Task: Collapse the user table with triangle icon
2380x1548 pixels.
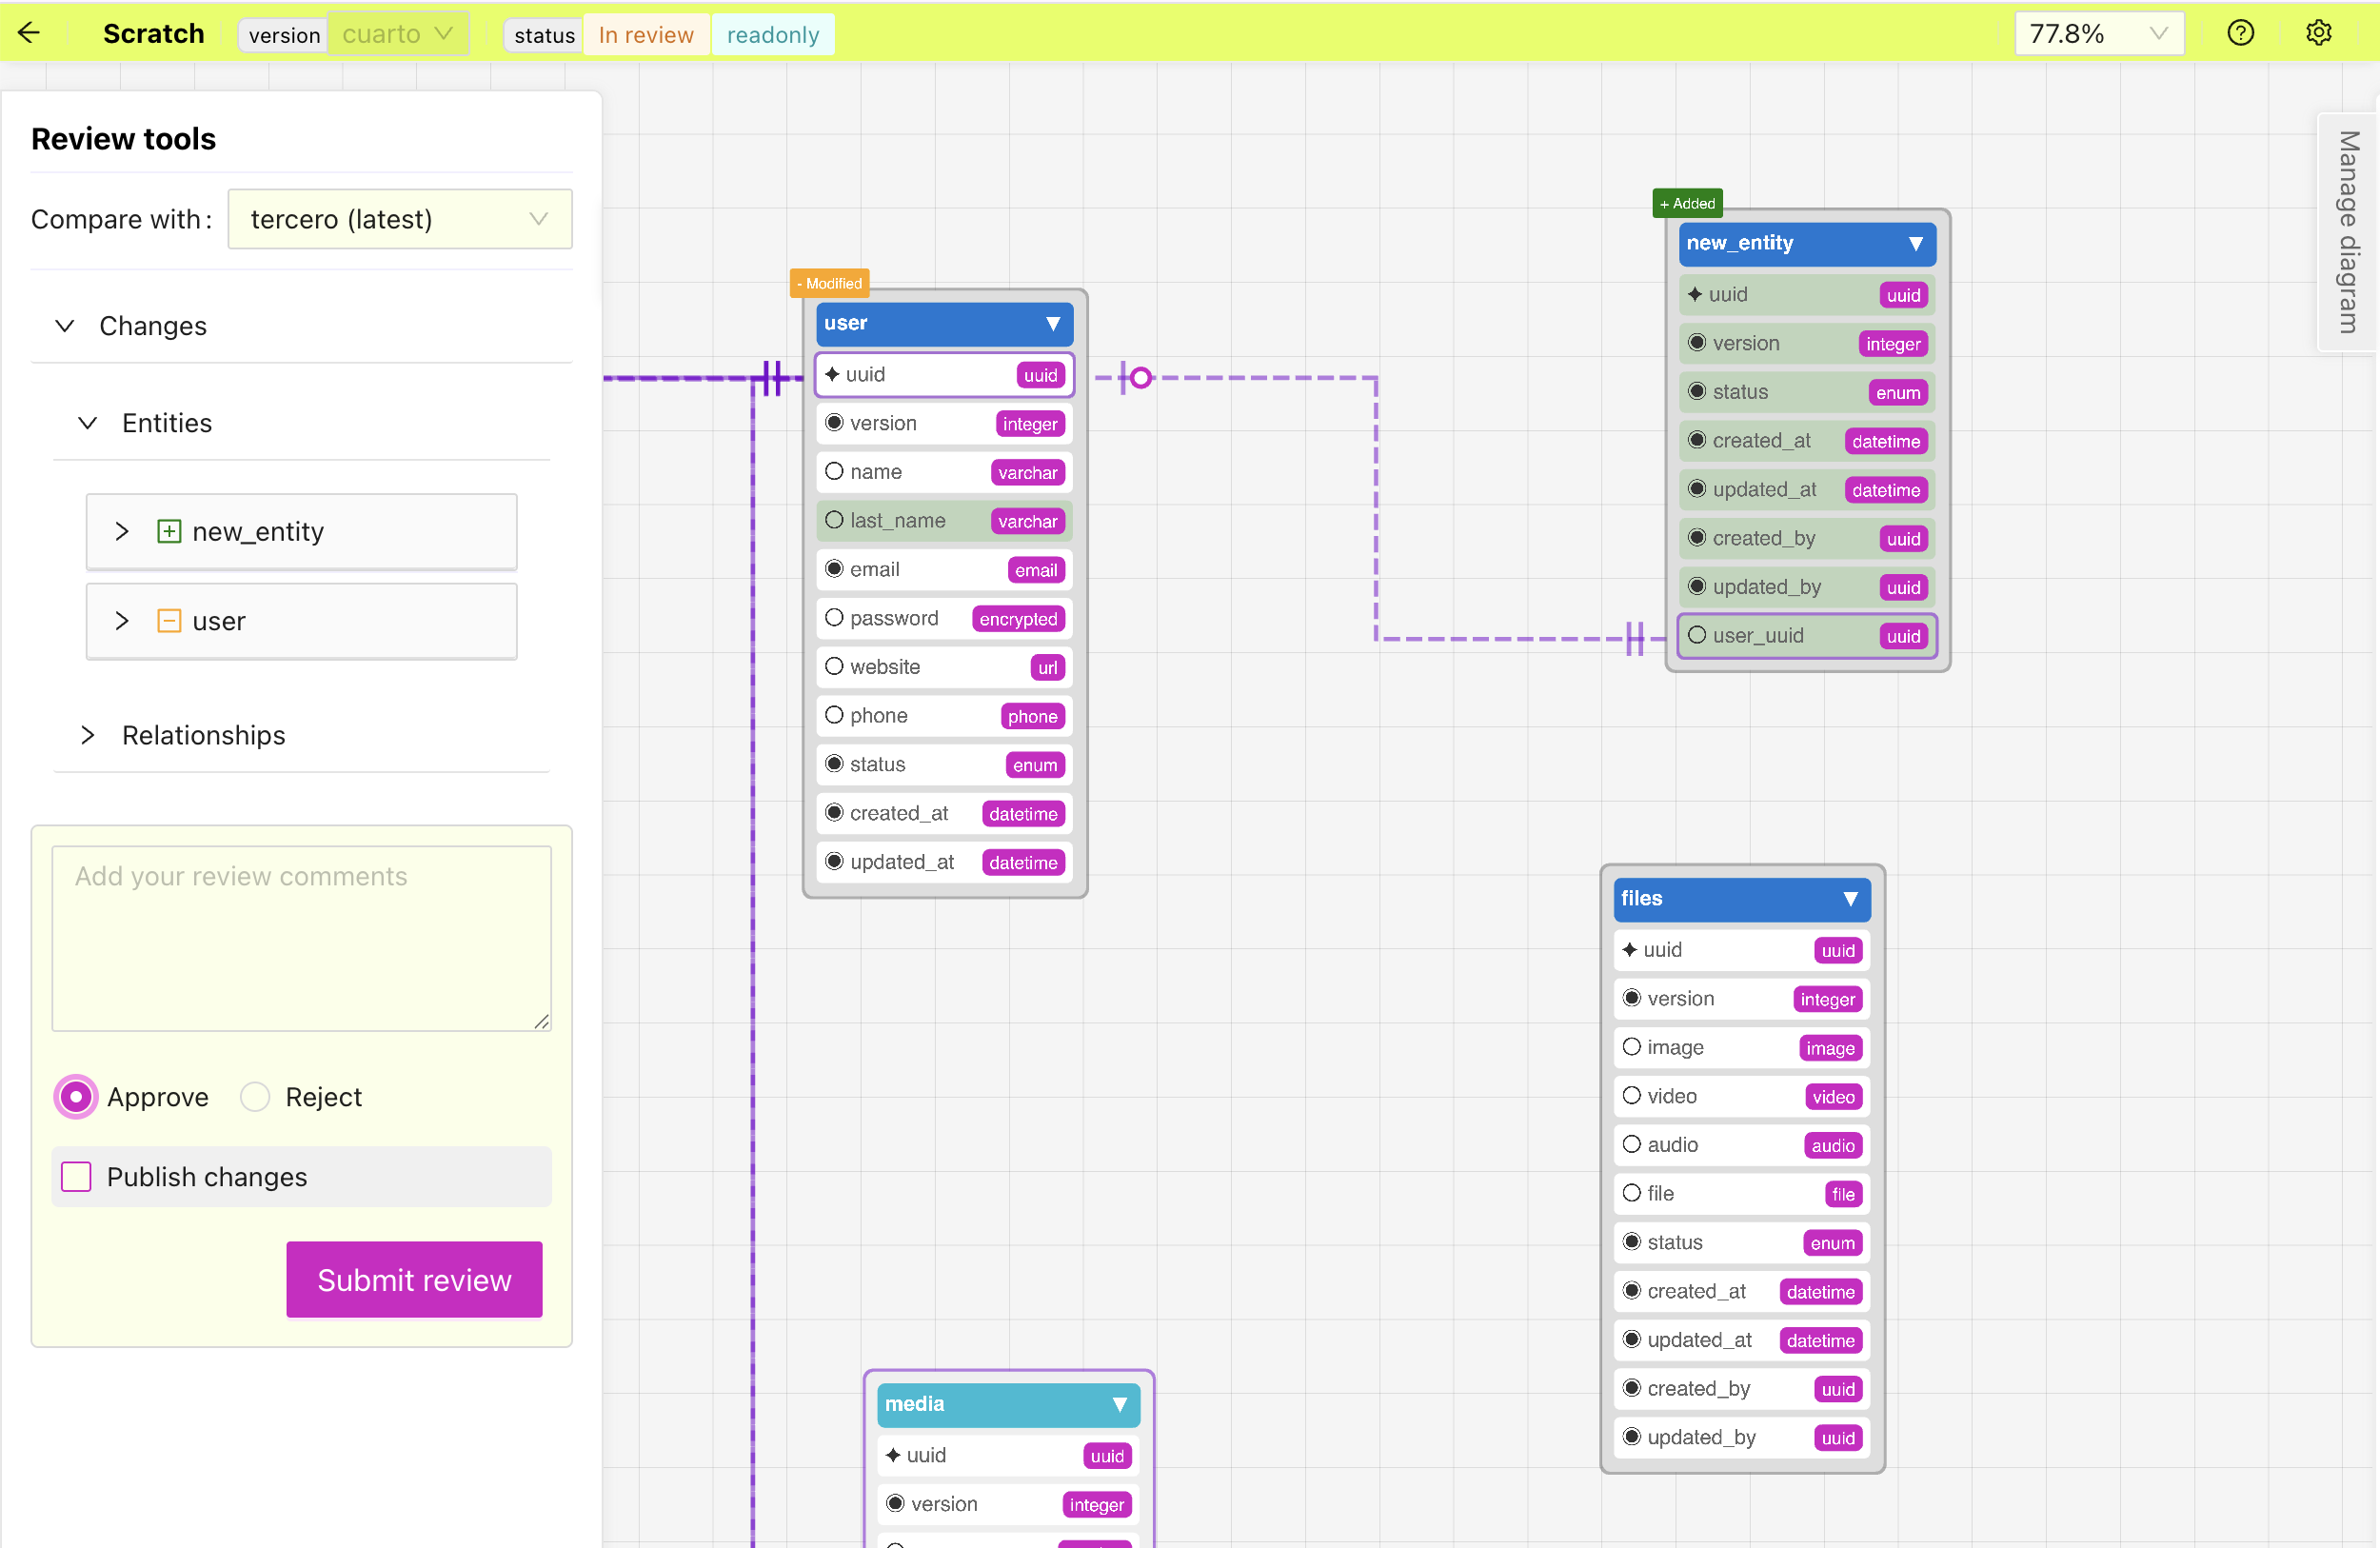Action: coord(1052,323)
